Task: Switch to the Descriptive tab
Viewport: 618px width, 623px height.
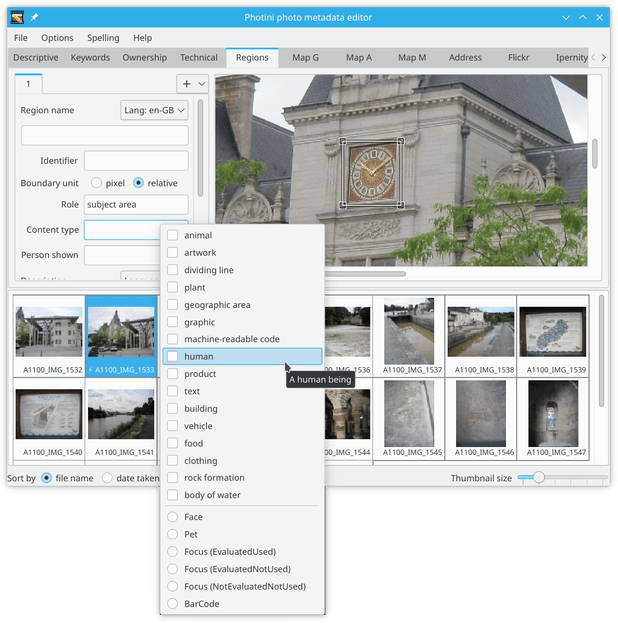Action: point(36,58)
